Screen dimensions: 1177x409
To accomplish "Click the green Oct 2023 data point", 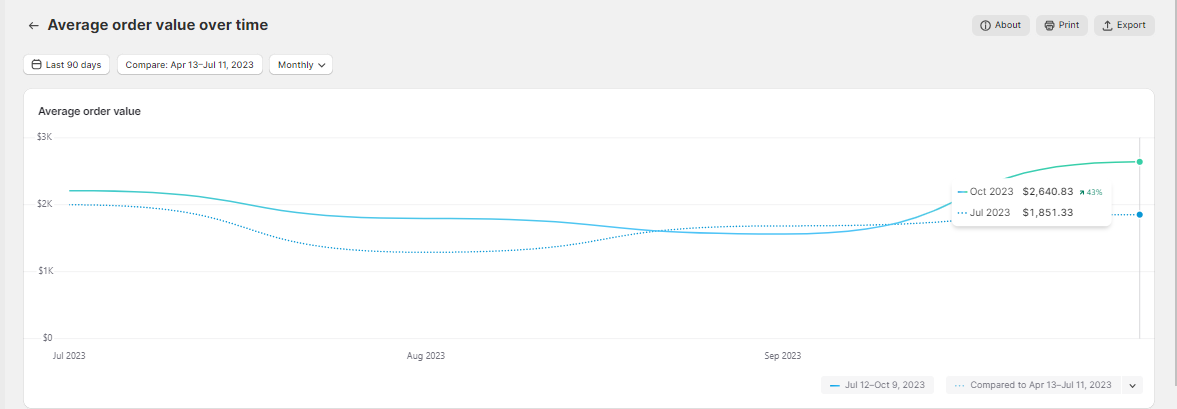I will (x=1139, y=161).
